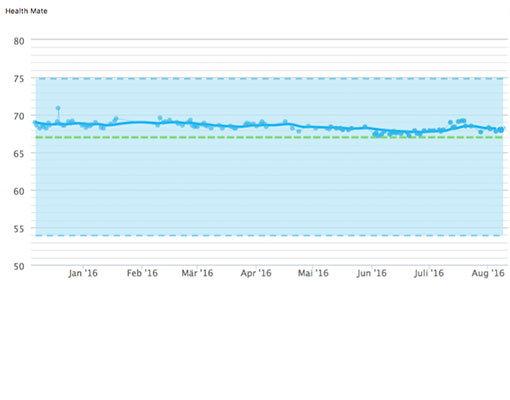Image resolution: width=510 pixels, height=400 pixels.
Task: Click the 70 y-axis label
Action: pyautogui.click(x=19, y=116)
